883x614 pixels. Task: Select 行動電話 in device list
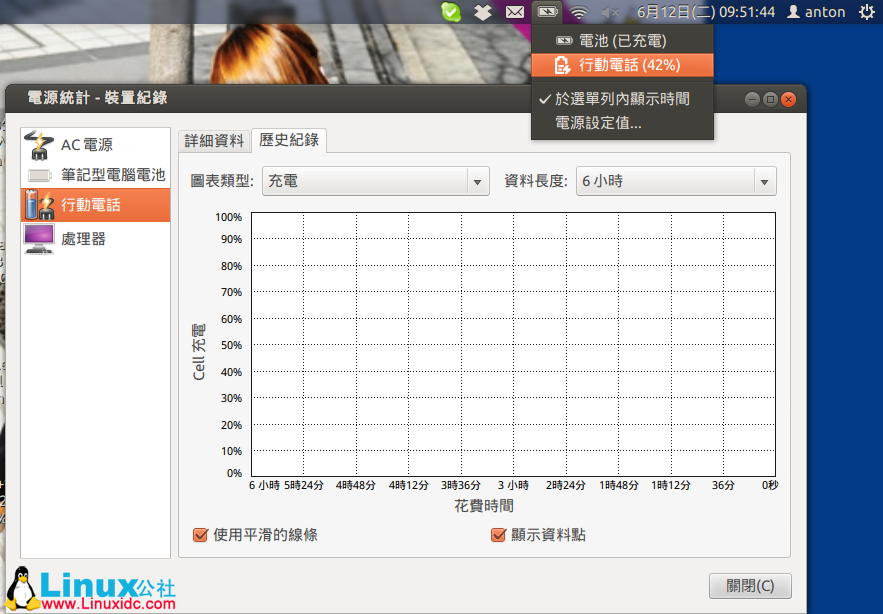tap(96, 204)
